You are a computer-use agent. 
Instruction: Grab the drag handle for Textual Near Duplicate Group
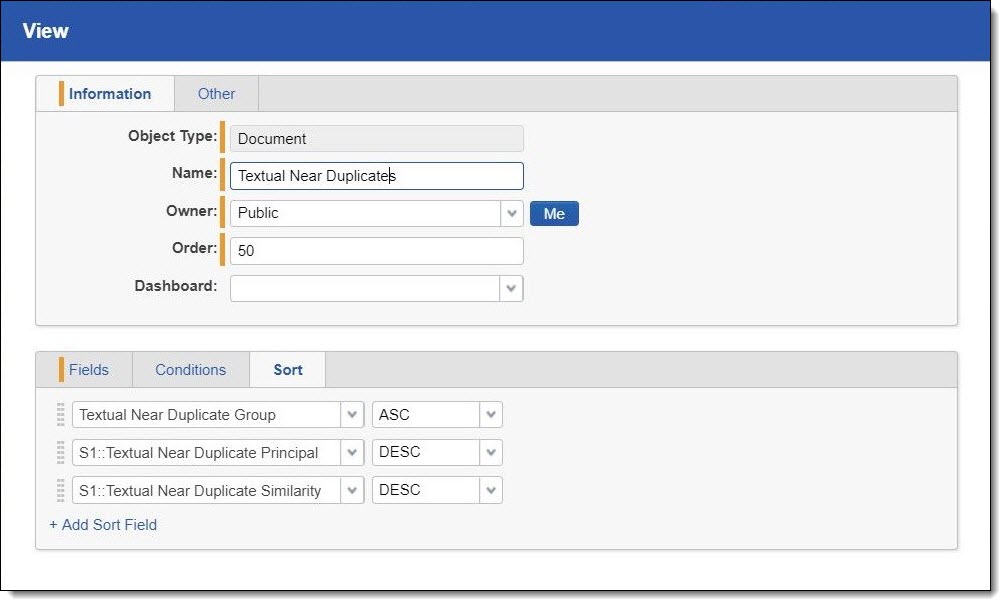click(60, 415)
